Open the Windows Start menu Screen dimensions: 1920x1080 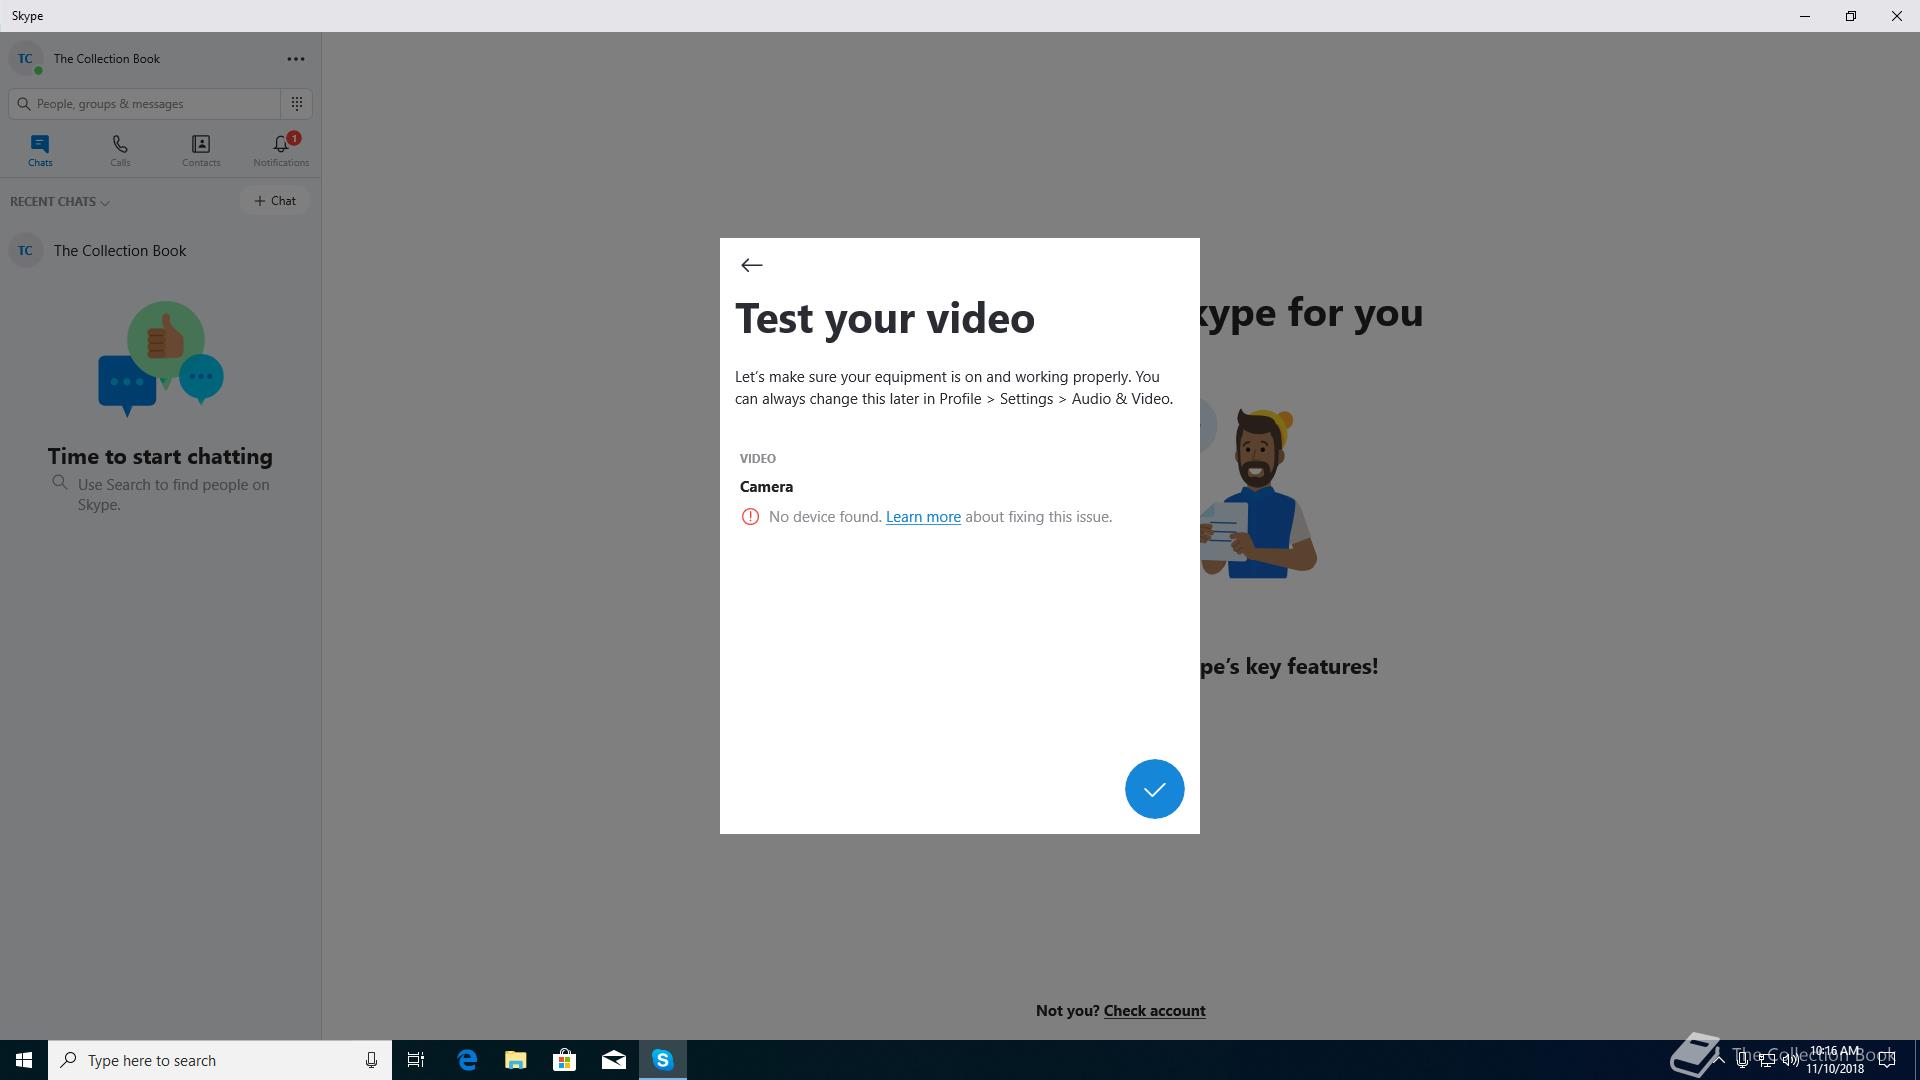pyautogui.click(x=24, y=1060)
